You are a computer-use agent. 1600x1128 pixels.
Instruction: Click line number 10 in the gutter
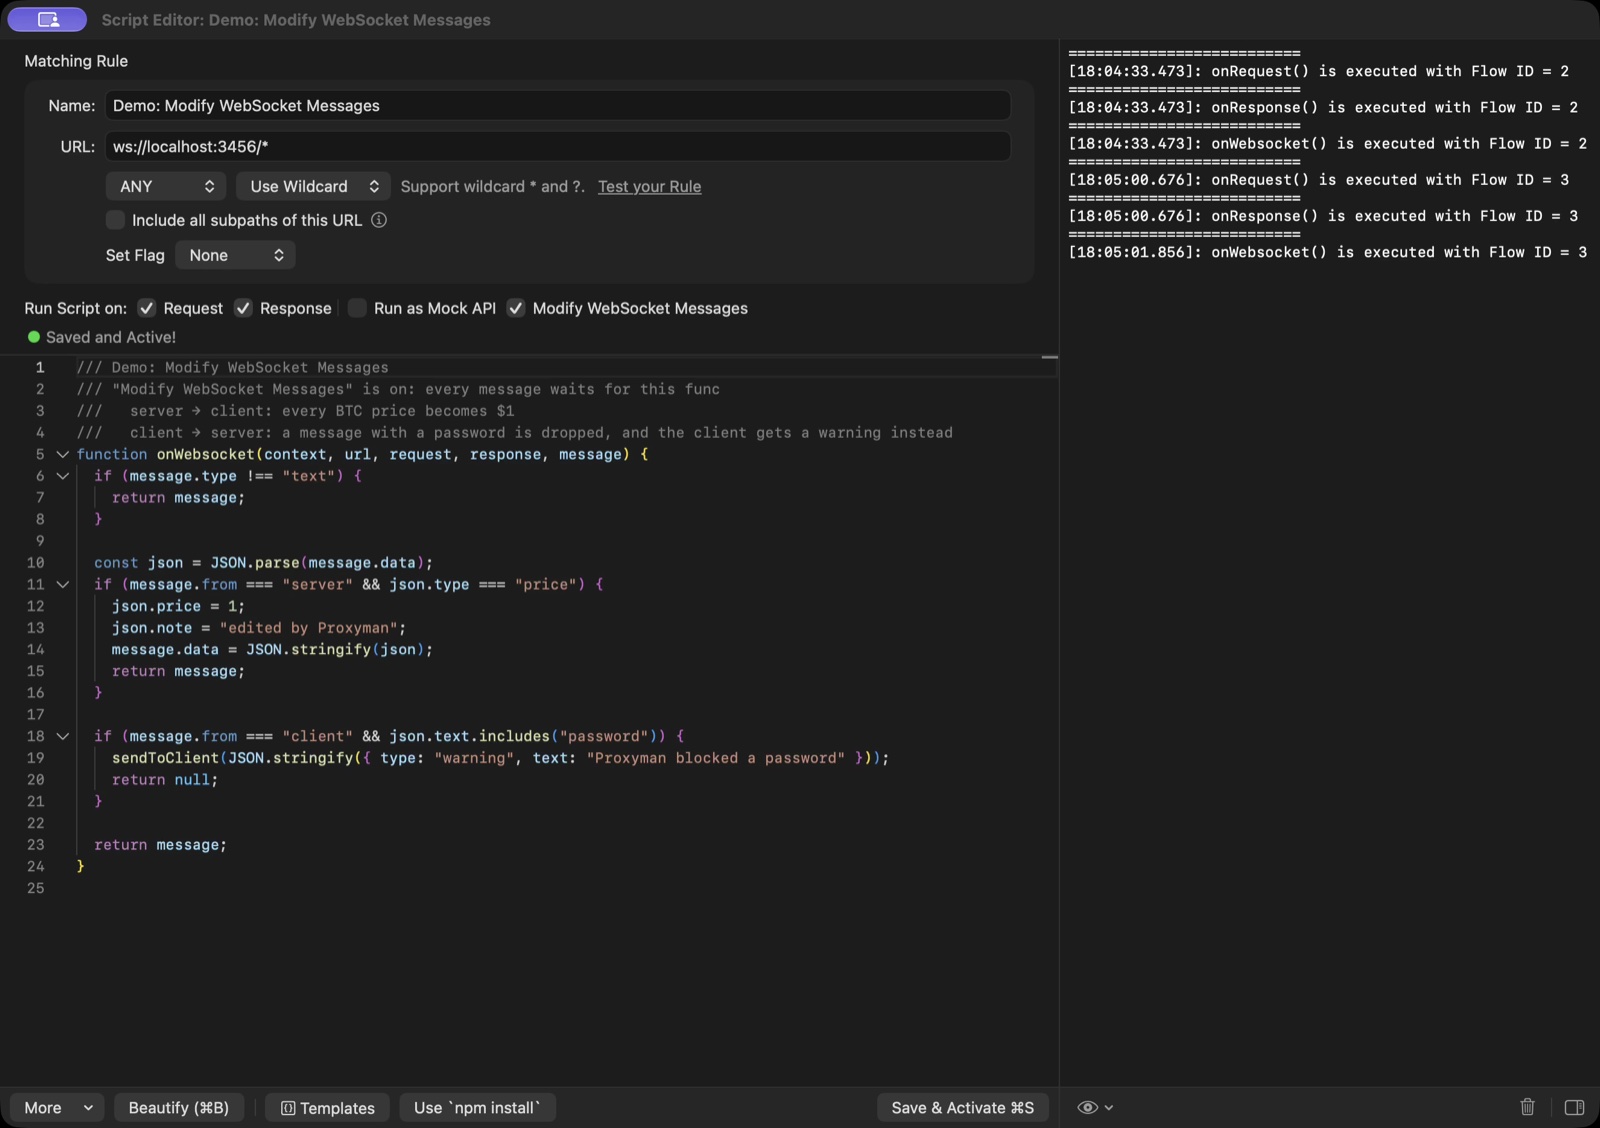point(35,562)
